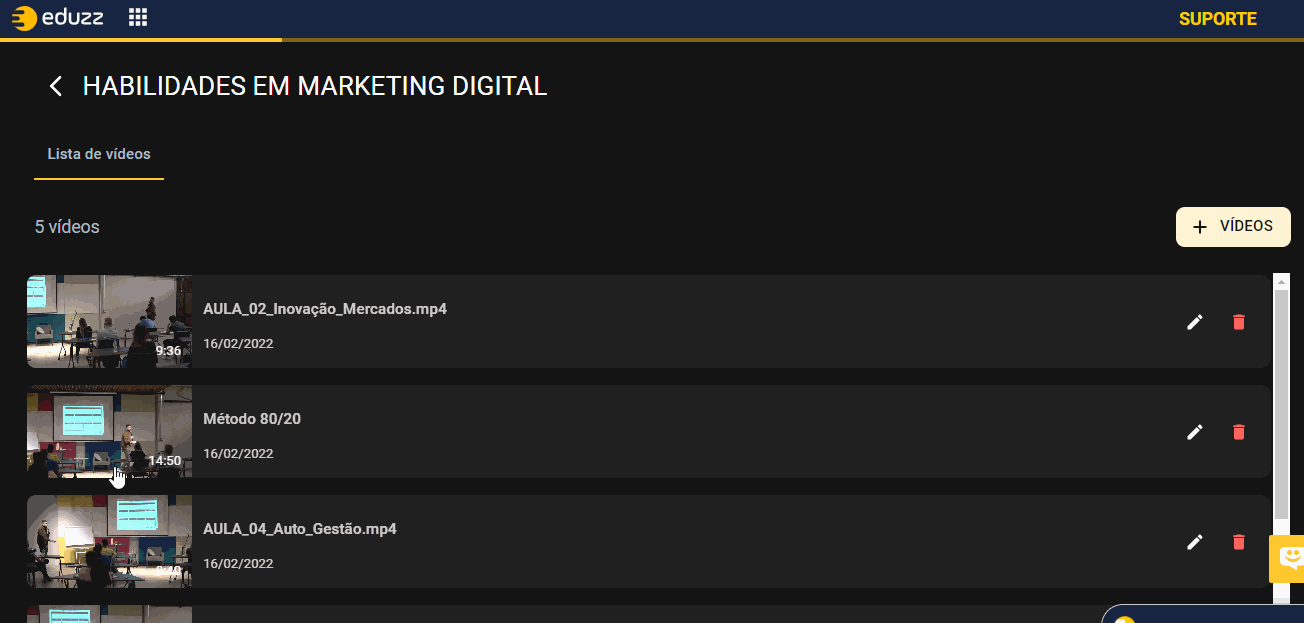The image size is (1304, 623).
Task: Delete AULA_02_Inovação_Mercados.mp4 with trash icon
Action: coord(1239,322)
